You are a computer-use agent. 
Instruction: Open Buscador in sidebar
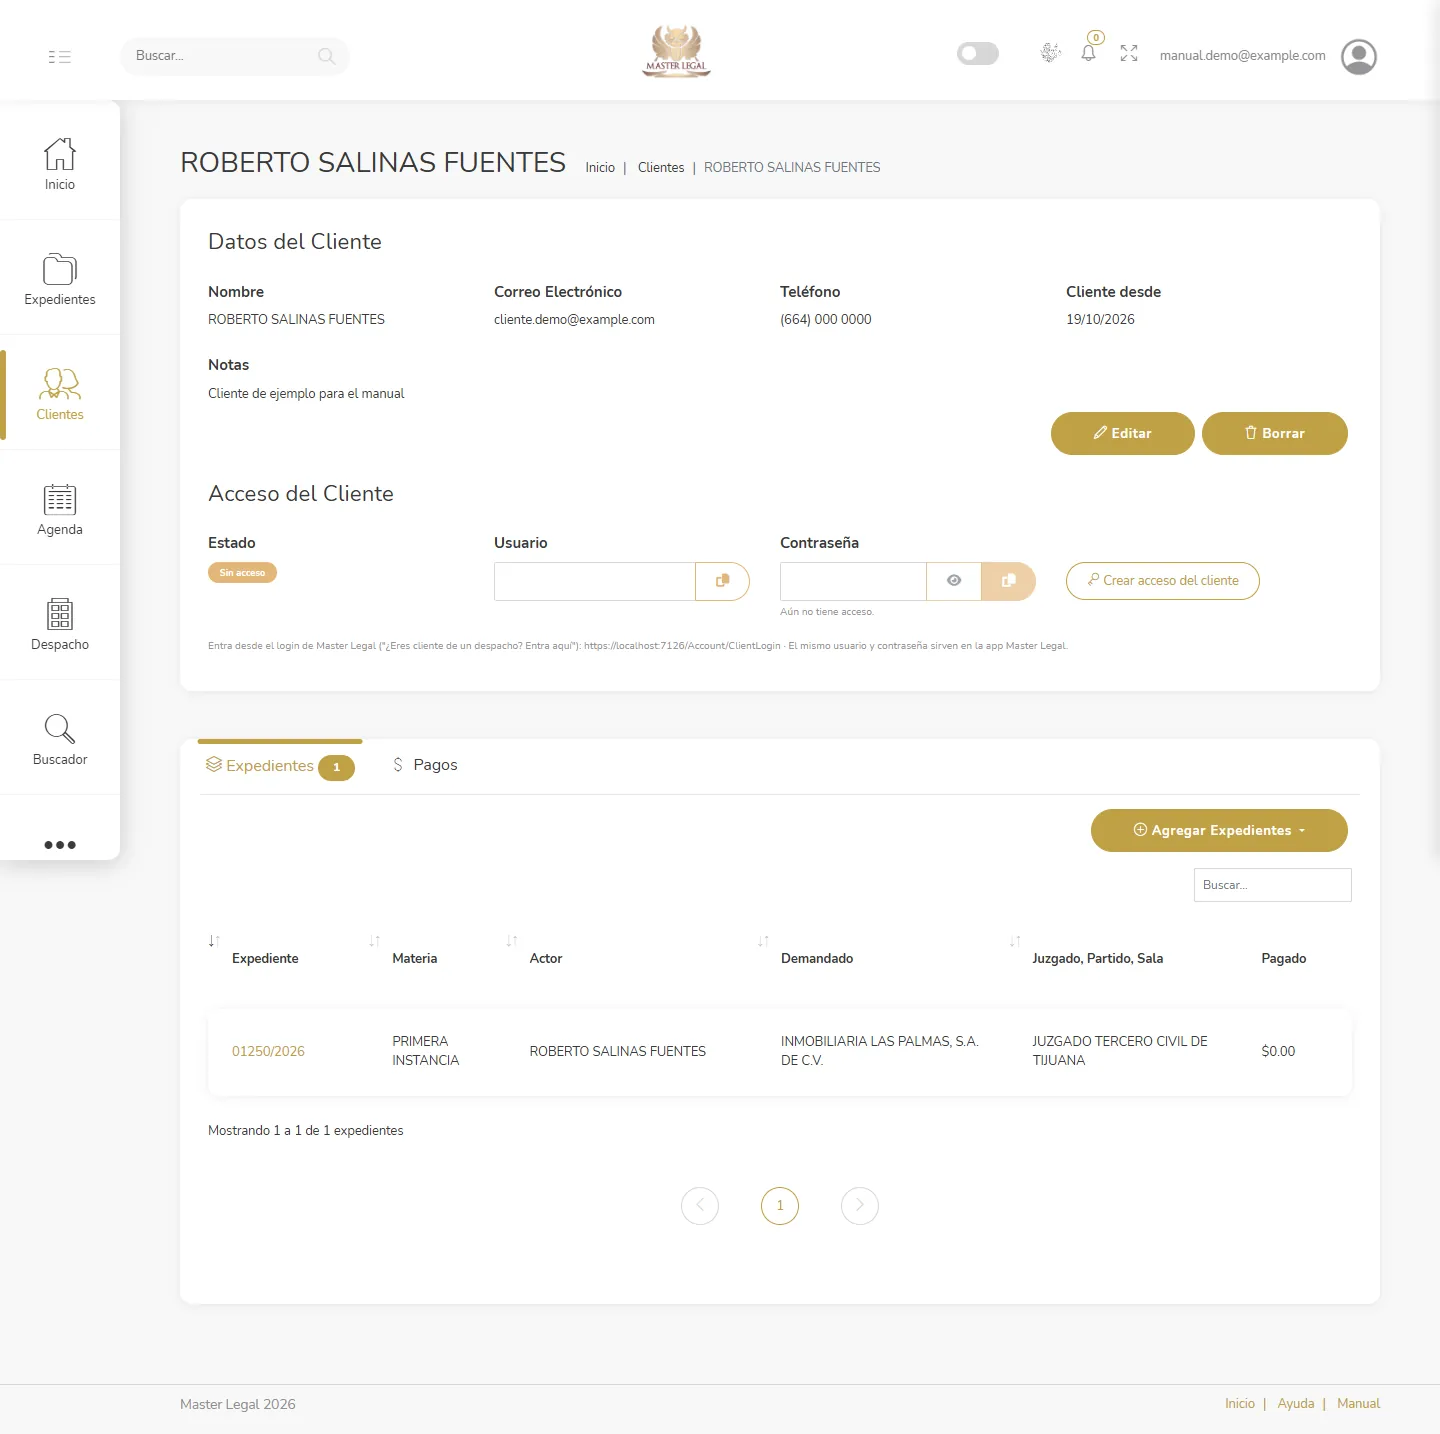[x=60, y=738]
